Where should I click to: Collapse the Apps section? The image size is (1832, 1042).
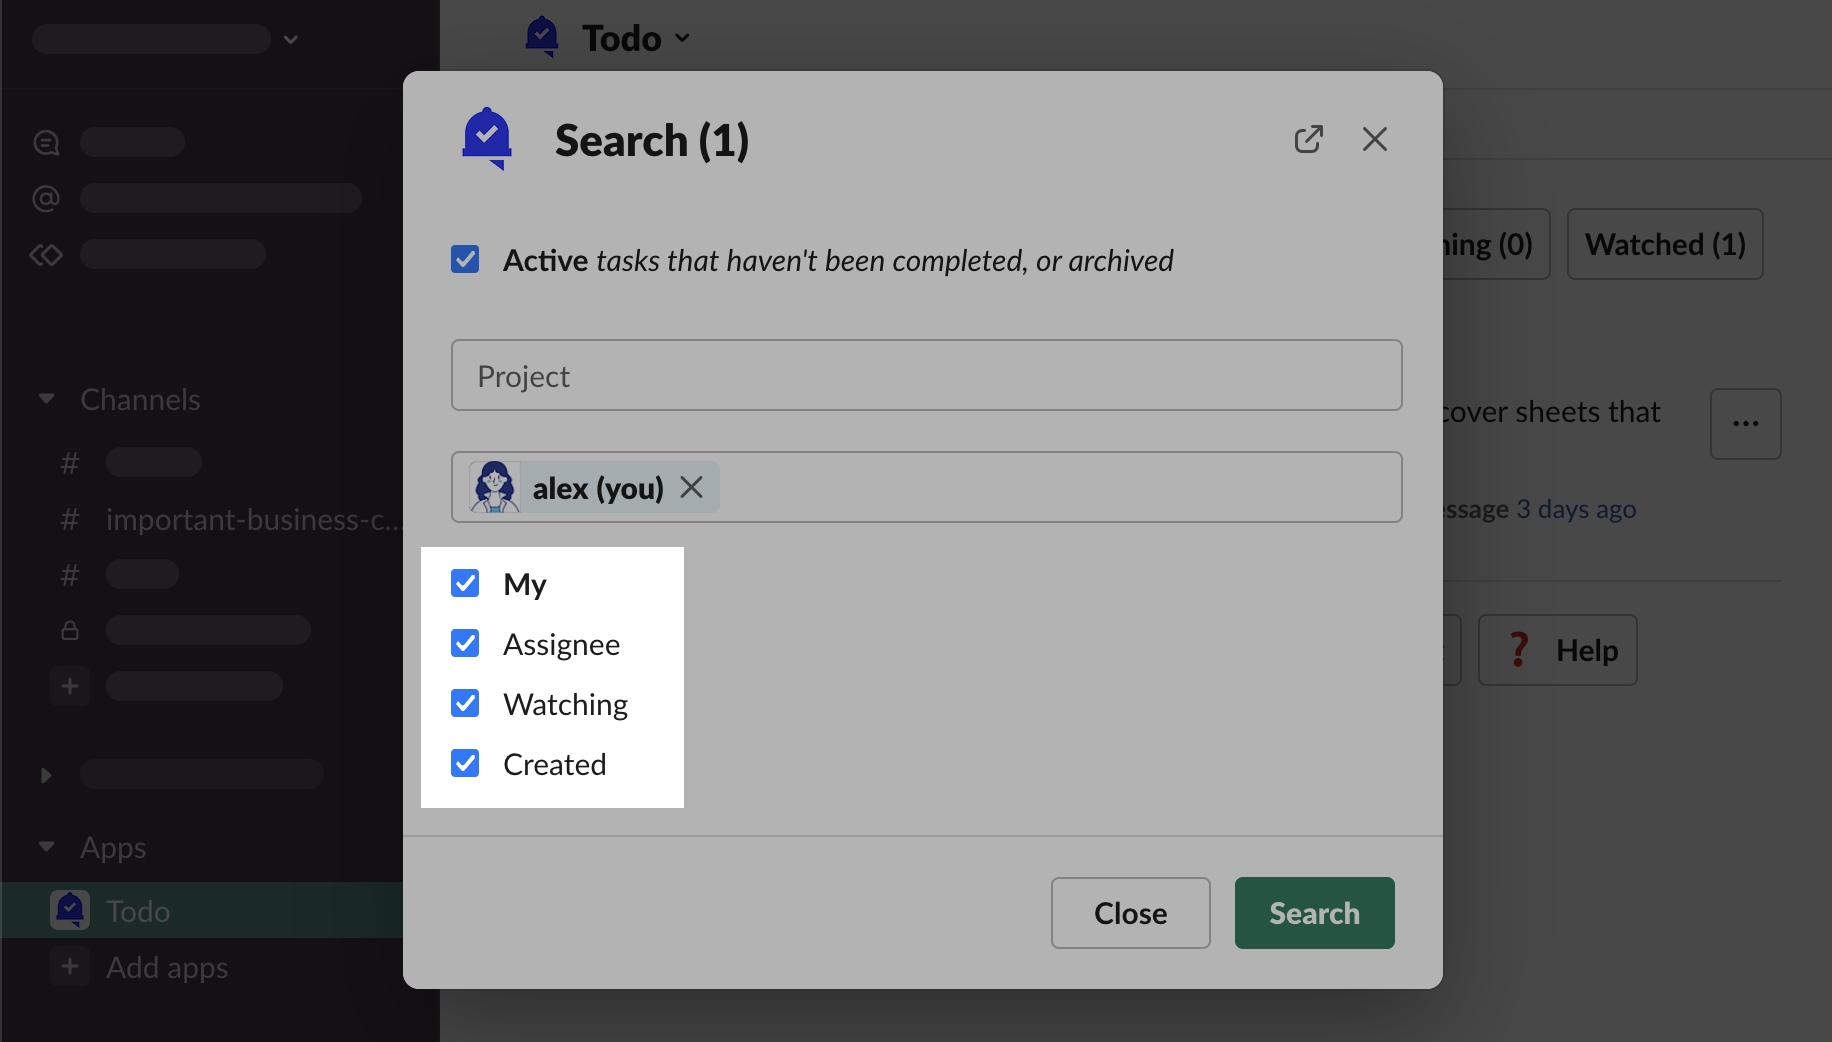click(x=46, y=847)
